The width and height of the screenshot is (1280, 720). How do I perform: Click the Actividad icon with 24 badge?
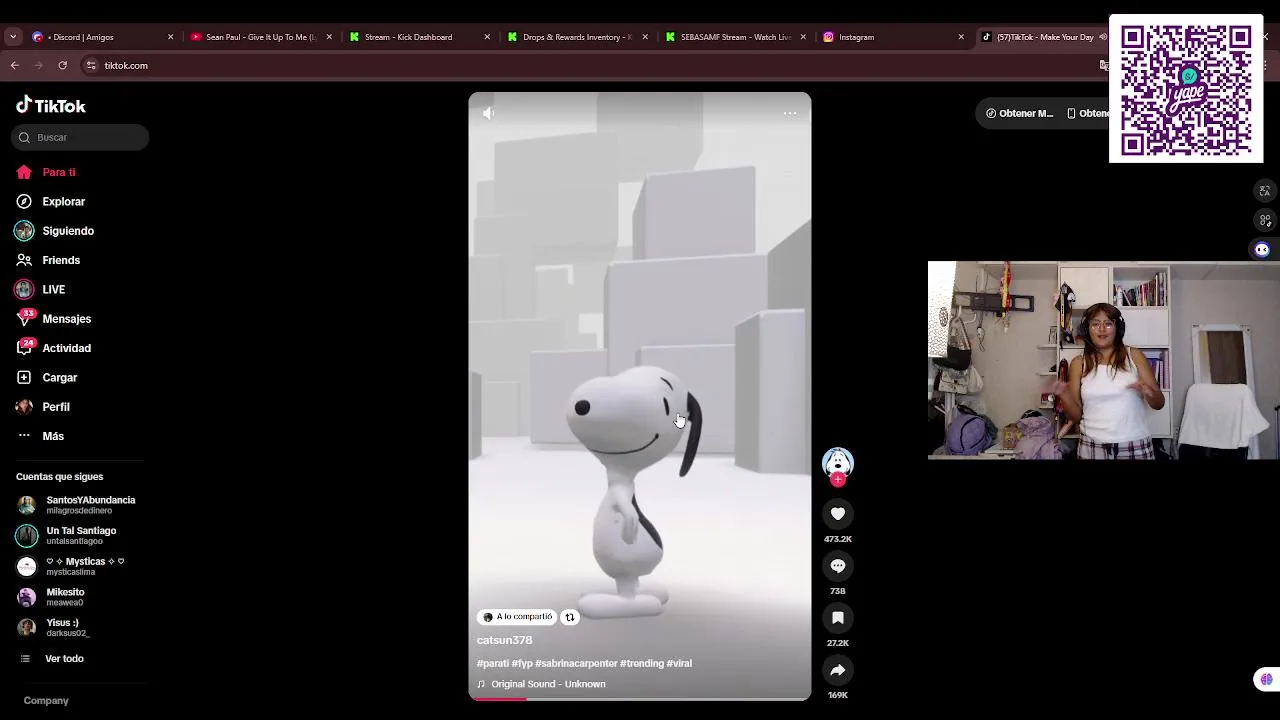pos(24,348)
